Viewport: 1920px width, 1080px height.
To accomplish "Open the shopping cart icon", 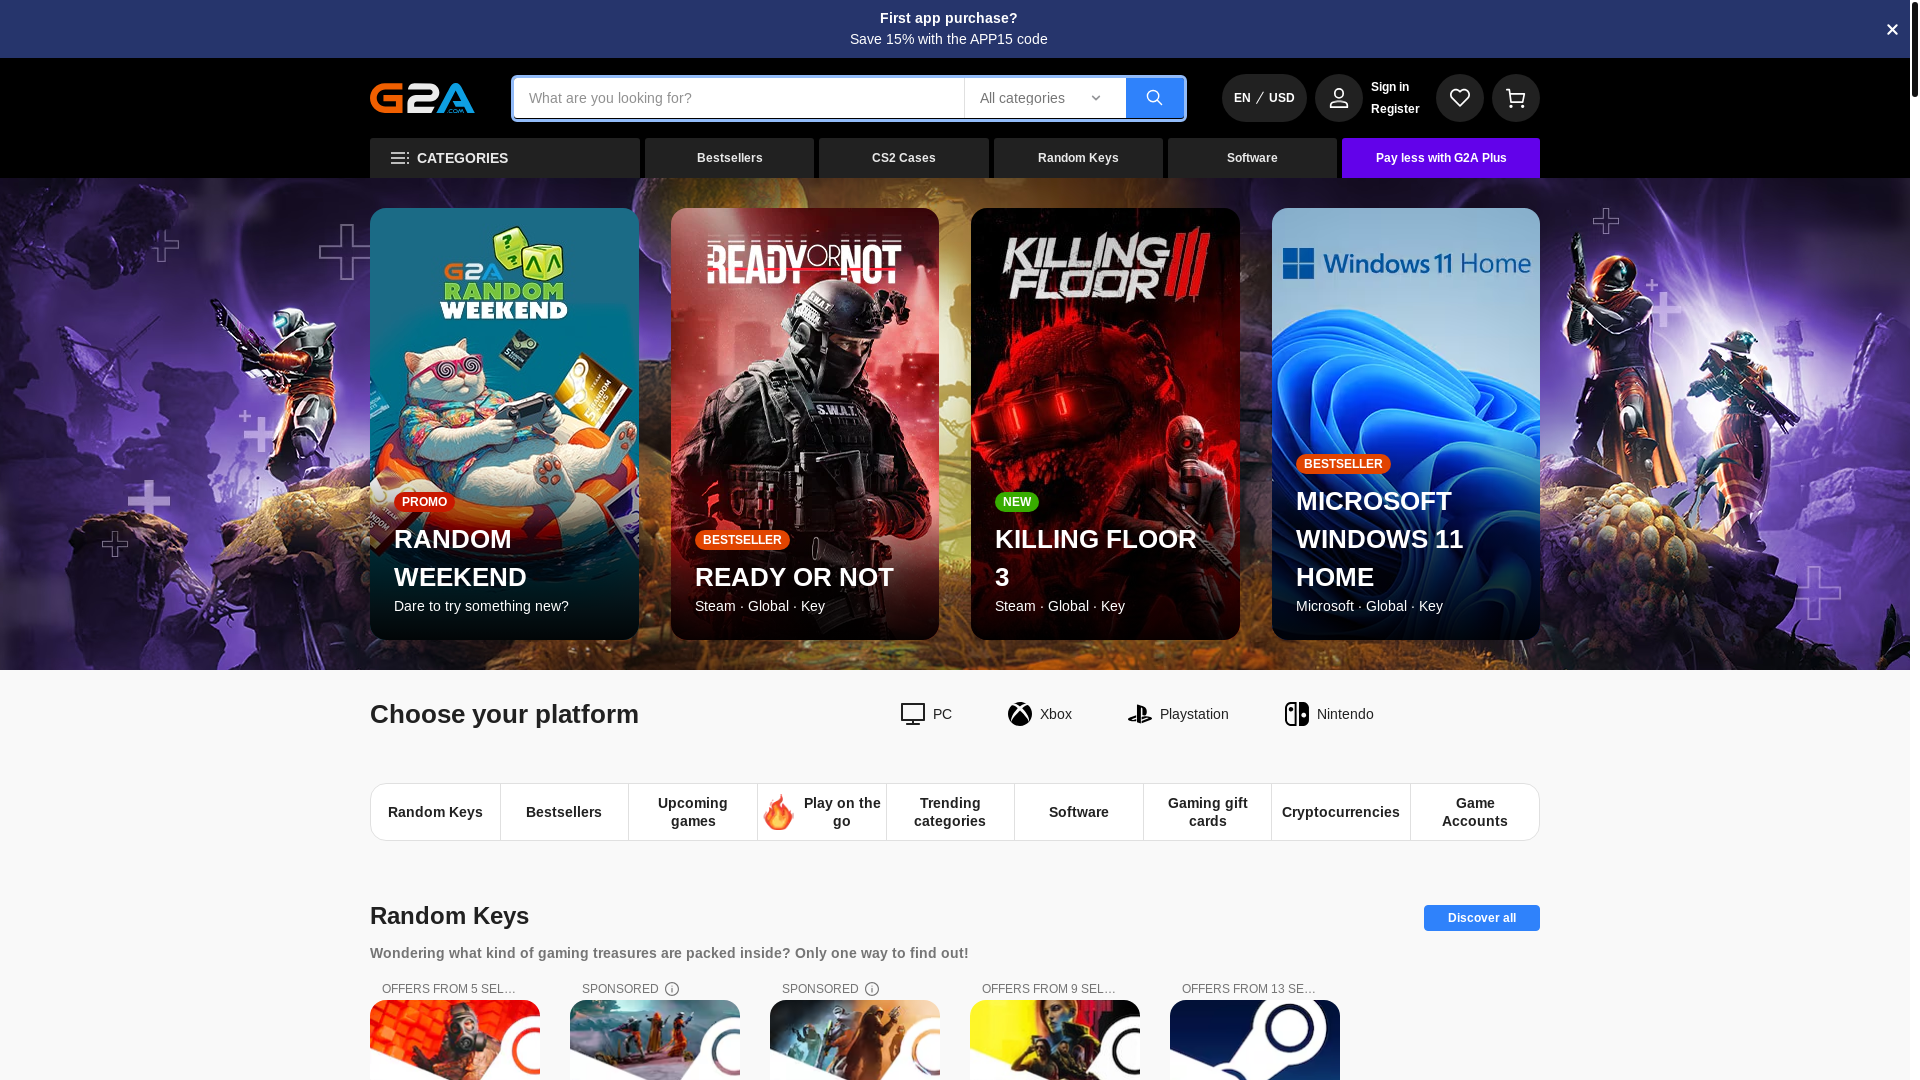I will click(x=1516, y=98).
